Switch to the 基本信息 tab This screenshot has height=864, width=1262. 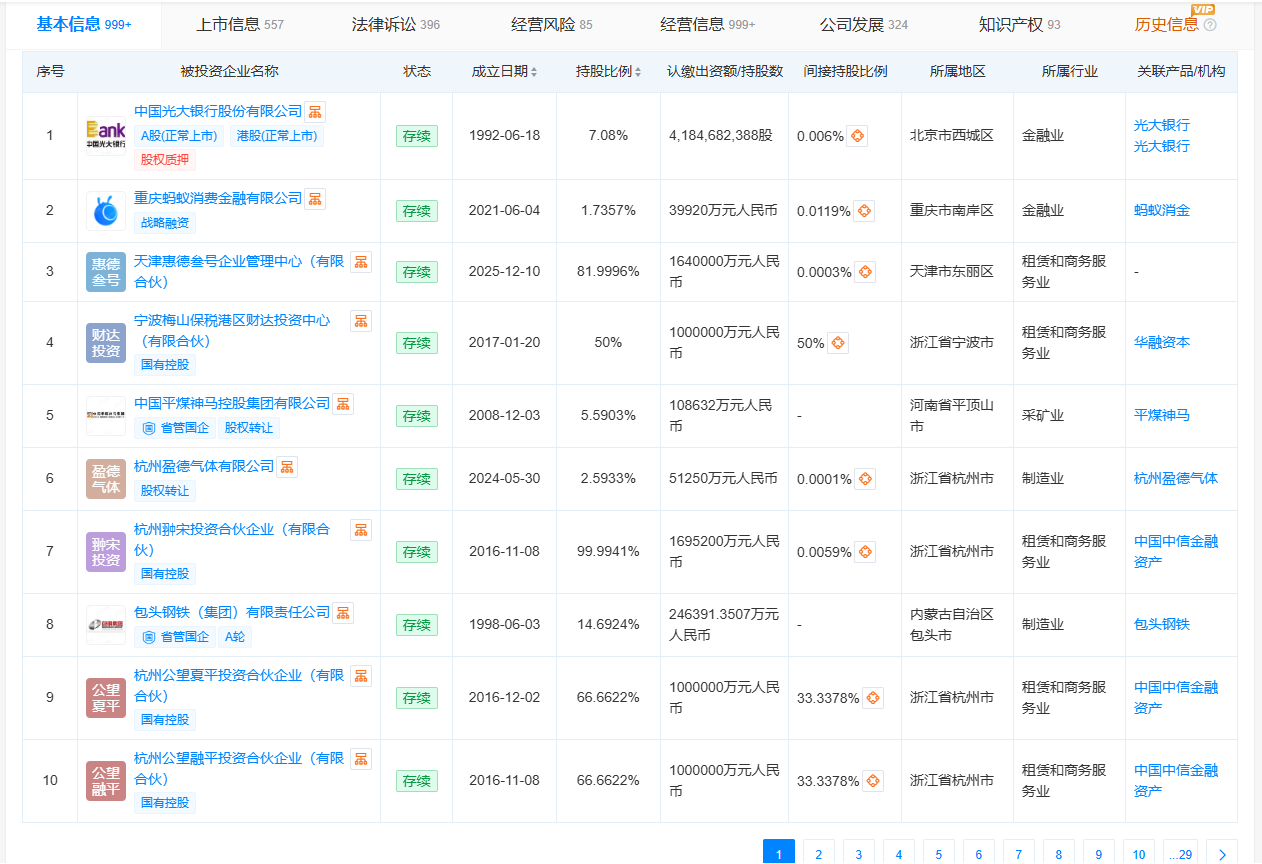[84, 24]
